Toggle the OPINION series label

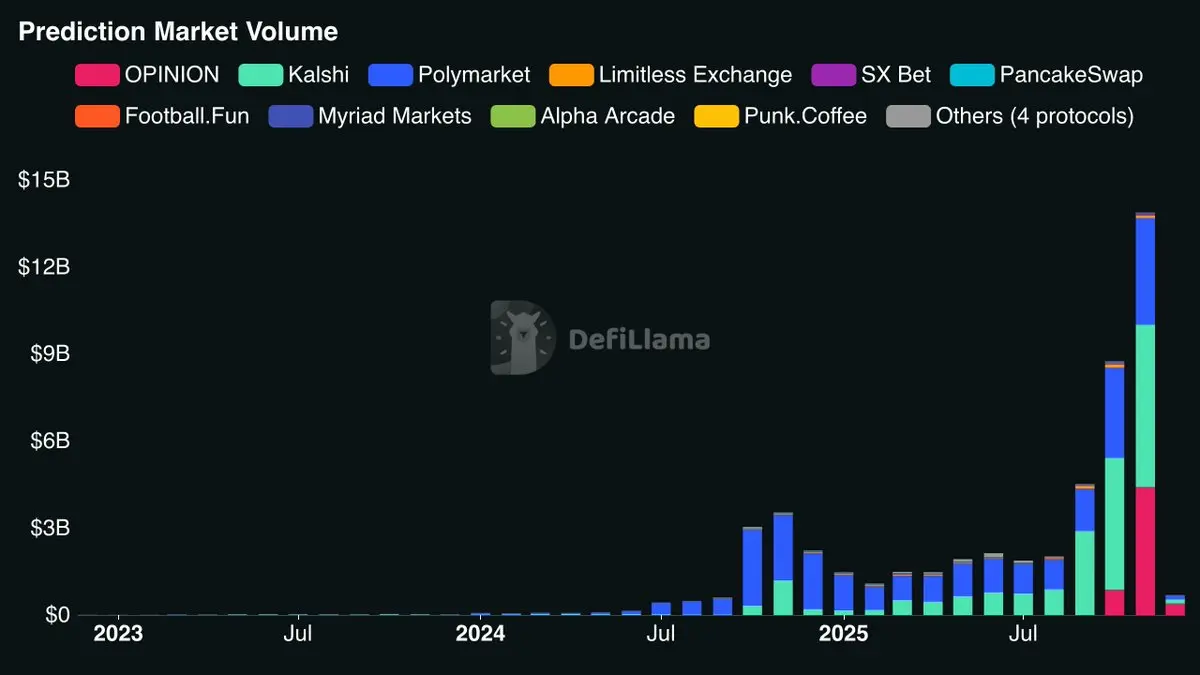172,75
